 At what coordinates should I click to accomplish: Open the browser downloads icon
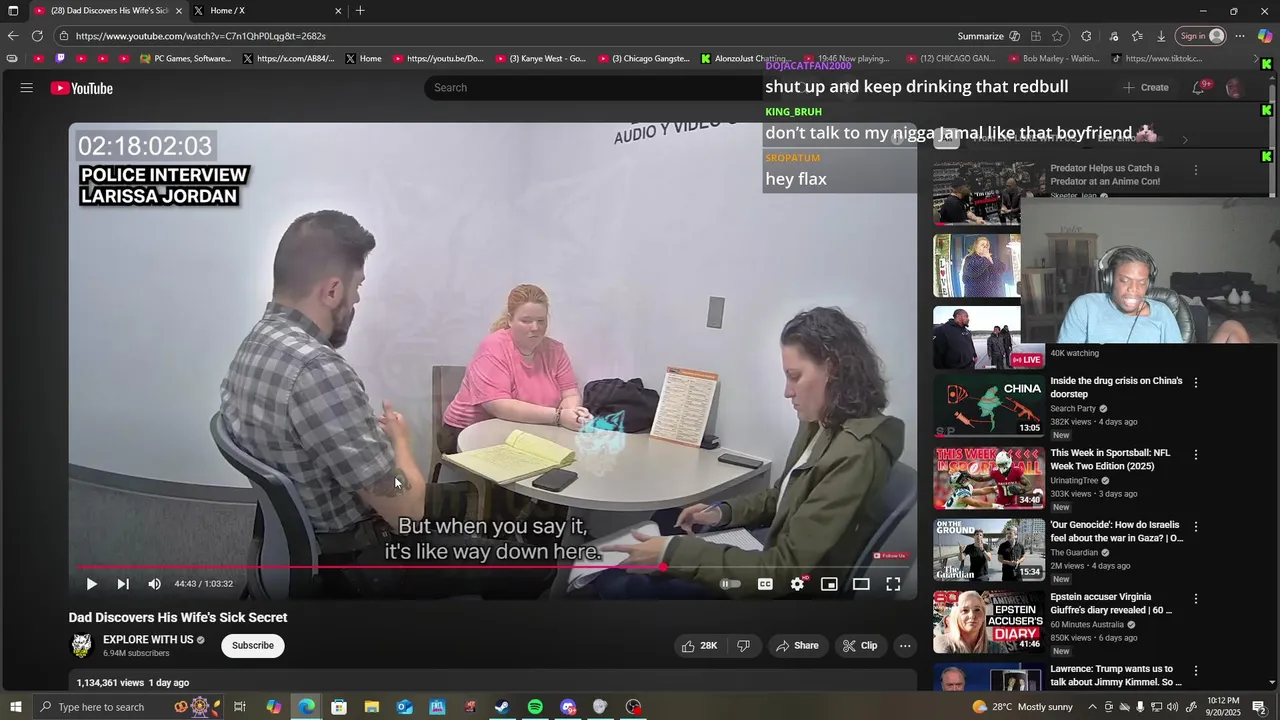pos(1161,36)
